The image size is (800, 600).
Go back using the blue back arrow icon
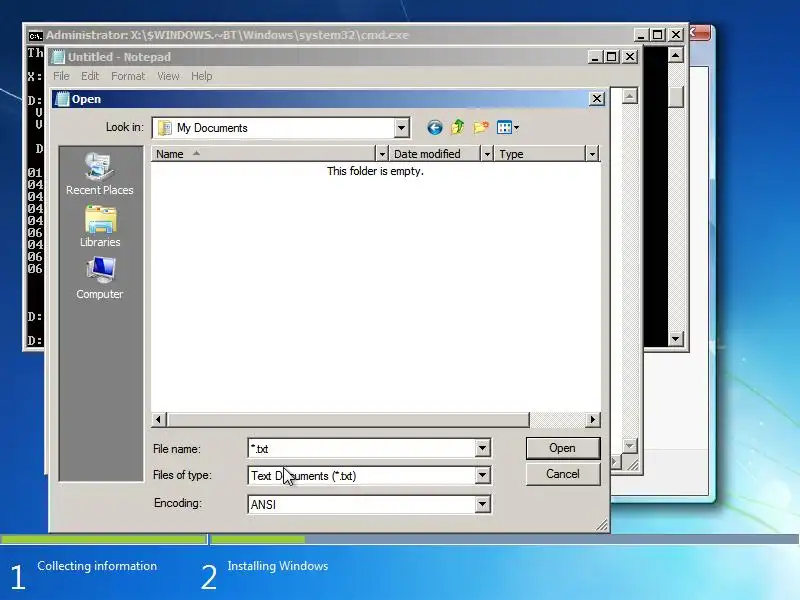tap(435, 128)
